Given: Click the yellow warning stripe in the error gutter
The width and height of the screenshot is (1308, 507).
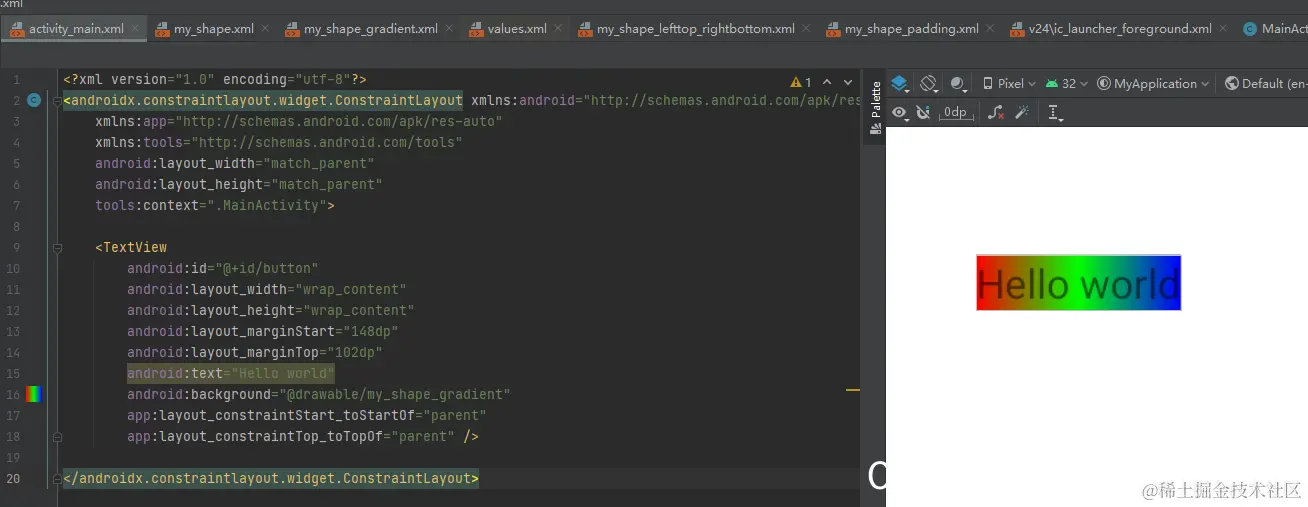Looking at the screenshot, I should click(x=853, y=389).
